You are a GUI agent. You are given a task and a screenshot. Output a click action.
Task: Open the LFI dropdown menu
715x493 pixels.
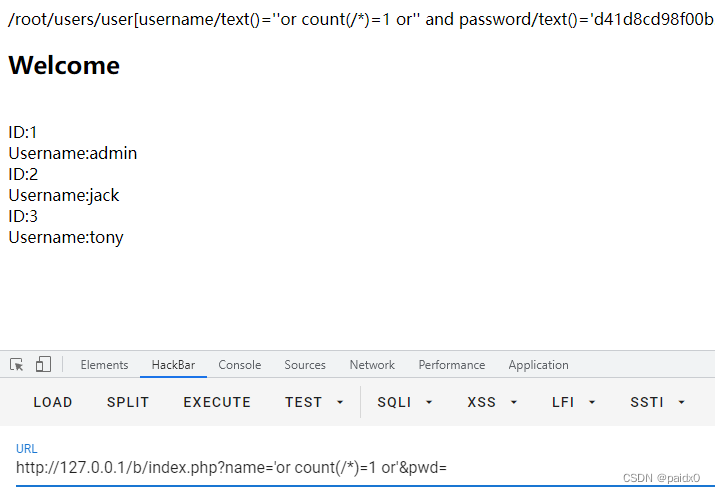574,402
